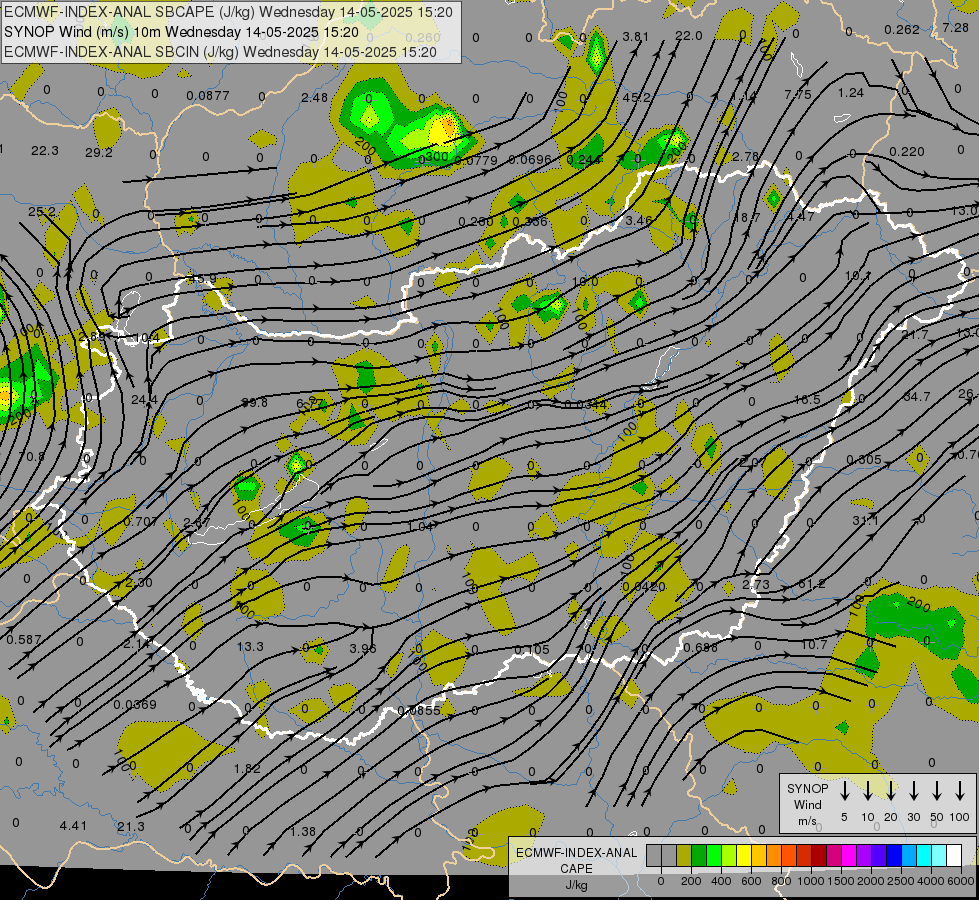Select the yellow swatch in CAPE legend
The height and width of the screenshot is (900, 979).
pos(744,855)
